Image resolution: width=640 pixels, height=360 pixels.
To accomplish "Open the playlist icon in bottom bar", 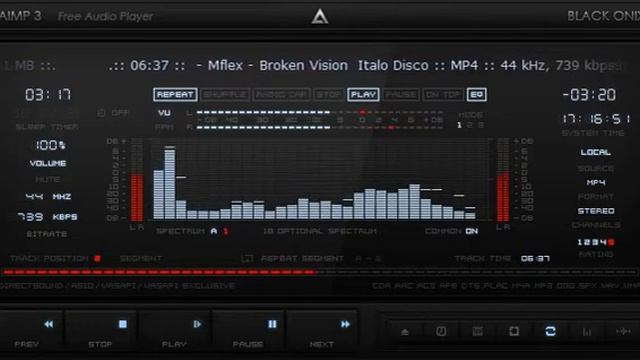I will click(x=478, y=331).
